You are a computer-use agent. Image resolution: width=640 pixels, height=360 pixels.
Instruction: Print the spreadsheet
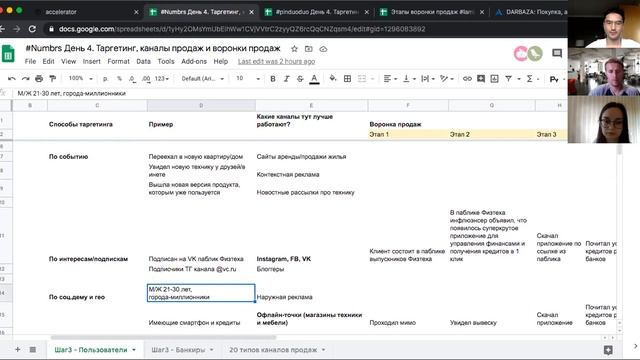[39, 78]
